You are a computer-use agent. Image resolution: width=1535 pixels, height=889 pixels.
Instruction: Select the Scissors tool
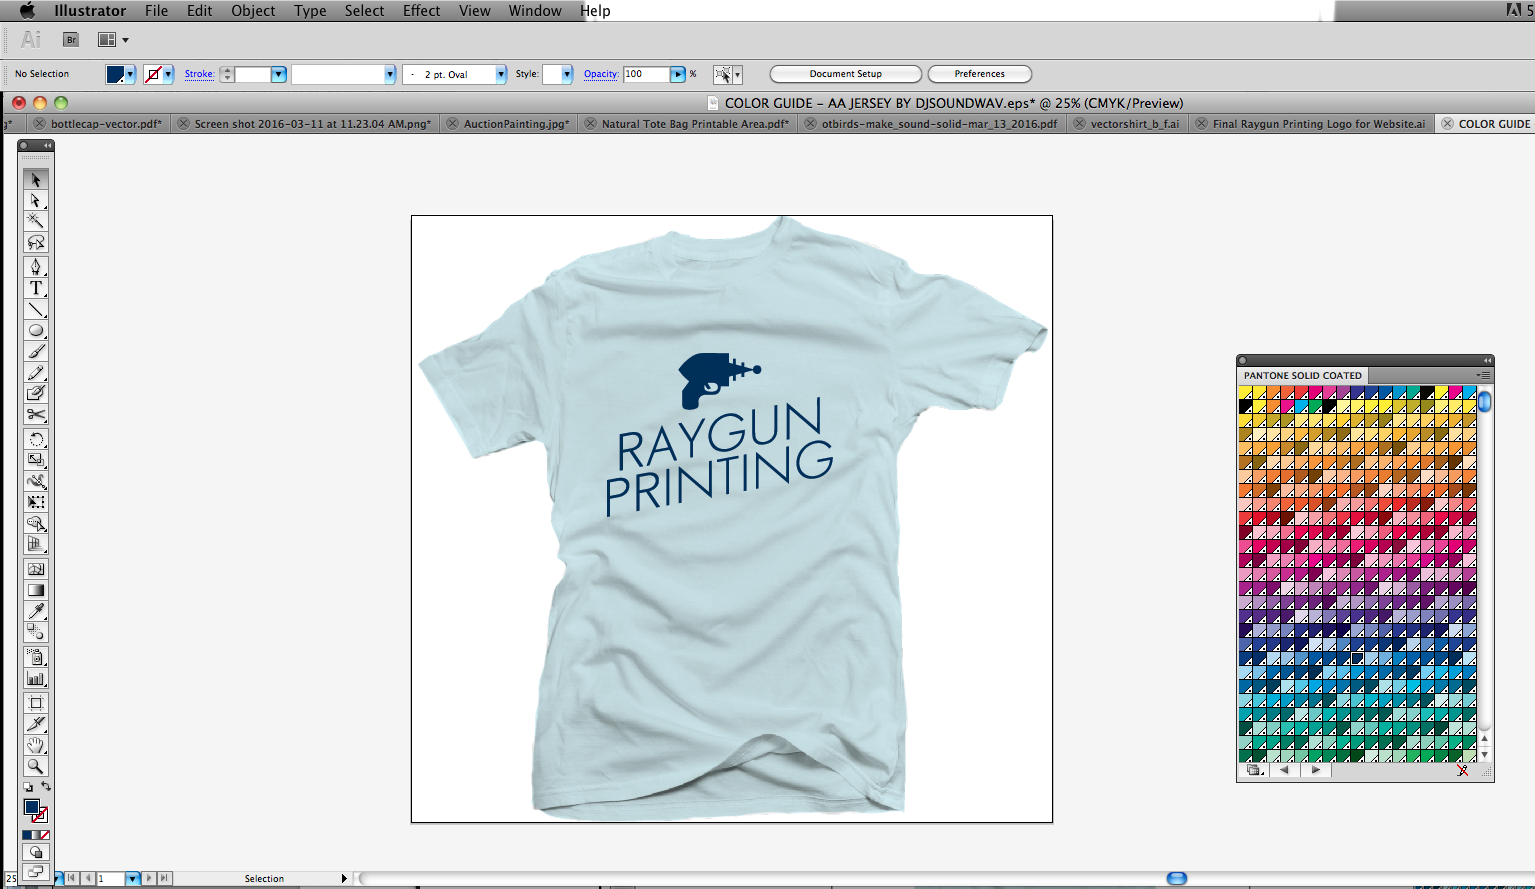[36, 414]
